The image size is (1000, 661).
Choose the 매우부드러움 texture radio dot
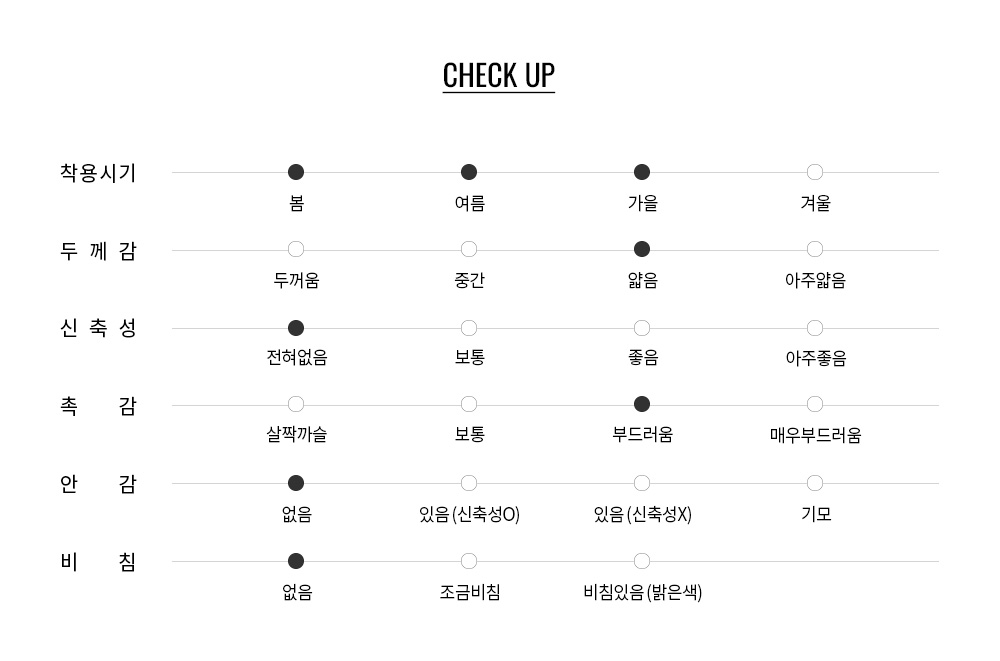click(815, 404)
